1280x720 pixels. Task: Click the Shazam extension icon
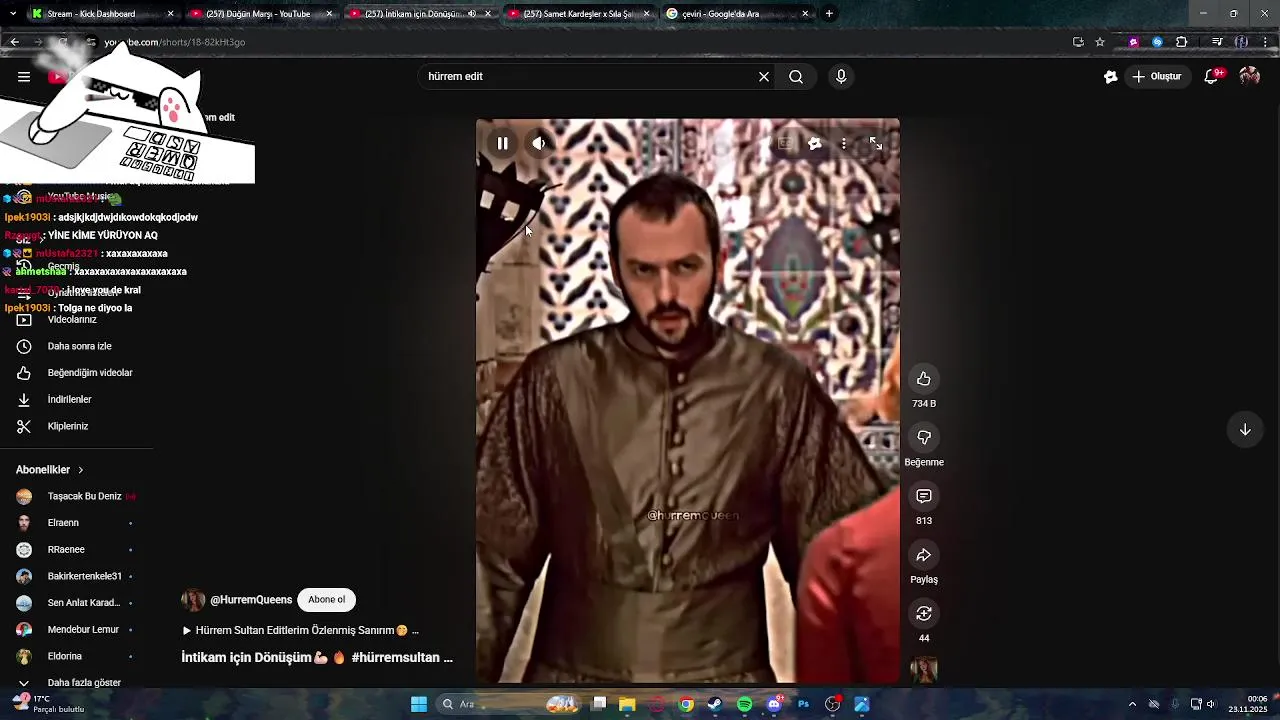tap(1157, 42)
